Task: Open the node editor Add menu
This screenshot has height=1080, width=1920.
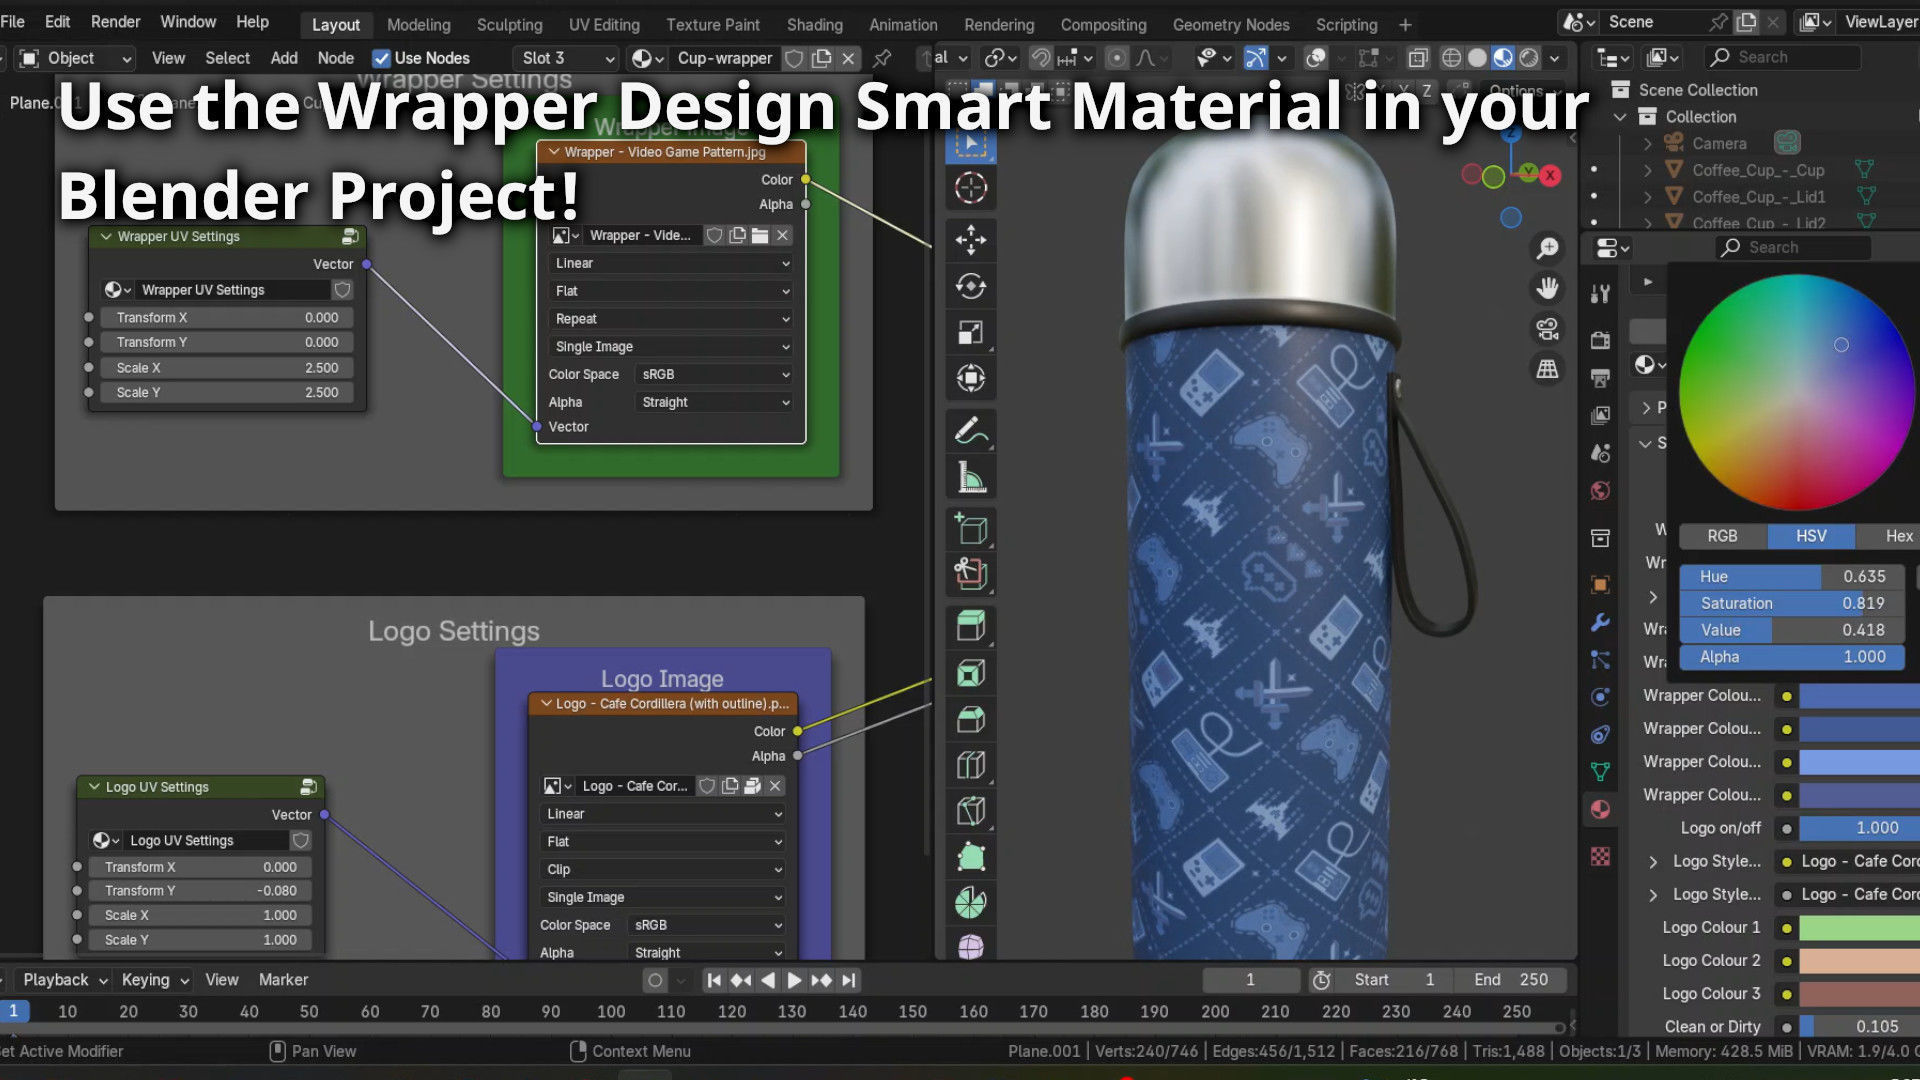Action: [284, 58]
